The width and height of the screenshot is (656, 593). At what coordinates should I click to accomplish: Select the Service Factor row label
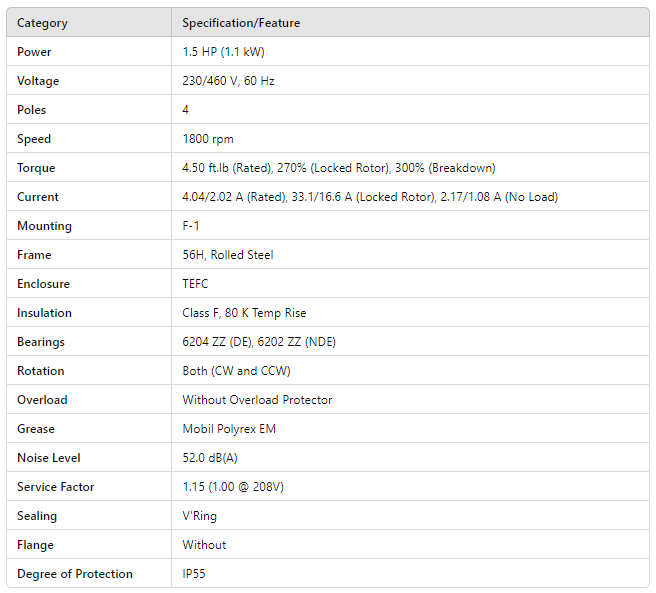click(56, 487)
